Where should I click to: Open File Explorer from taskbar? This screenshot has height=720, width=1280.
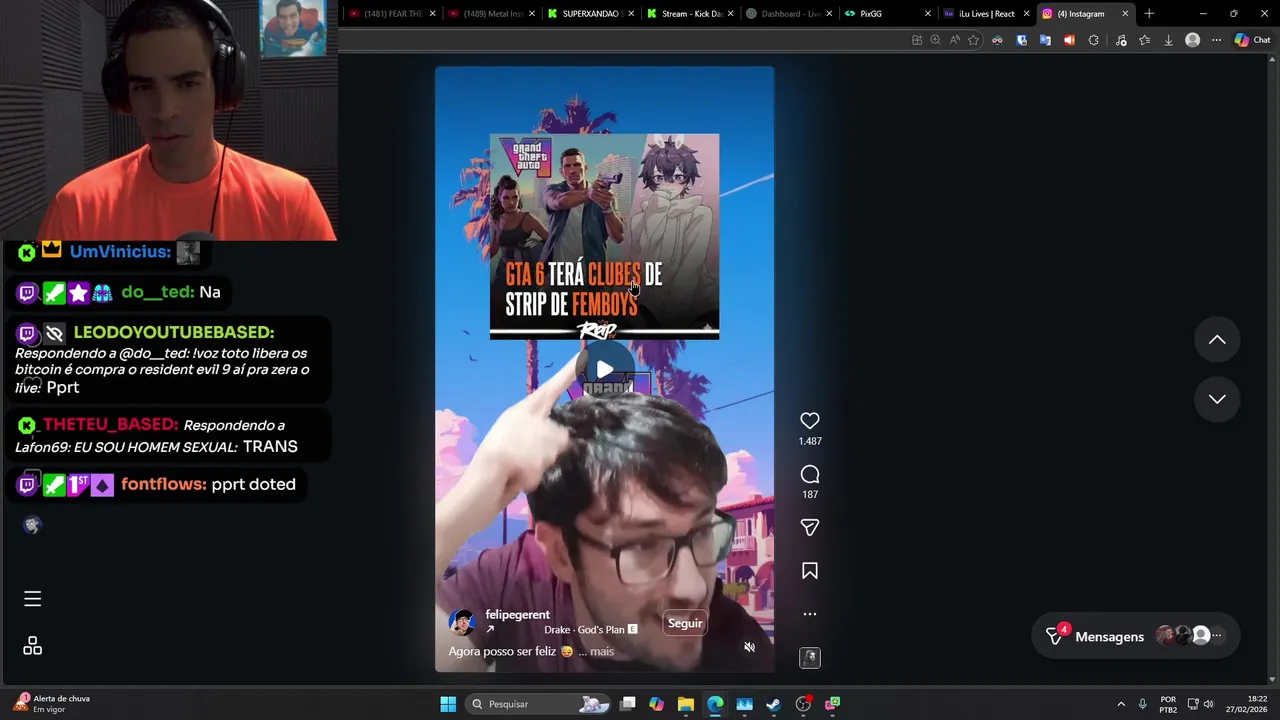pos(685,704)
